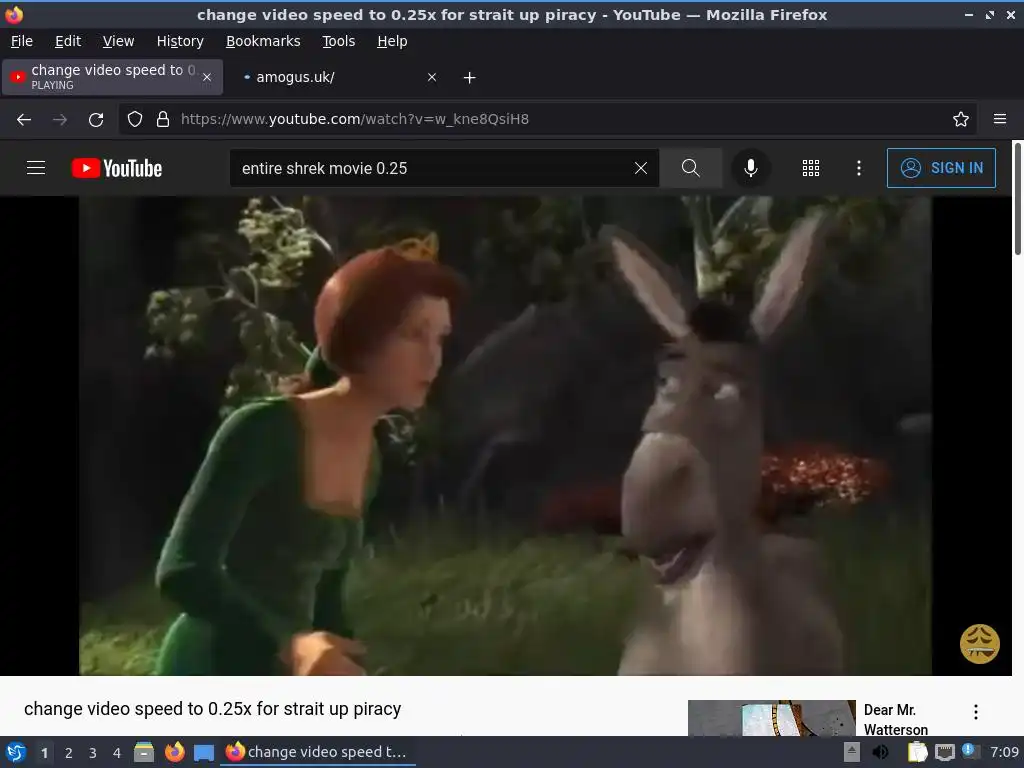Bookmark this page with the star
1024x768 pixels.
point(961,119)
